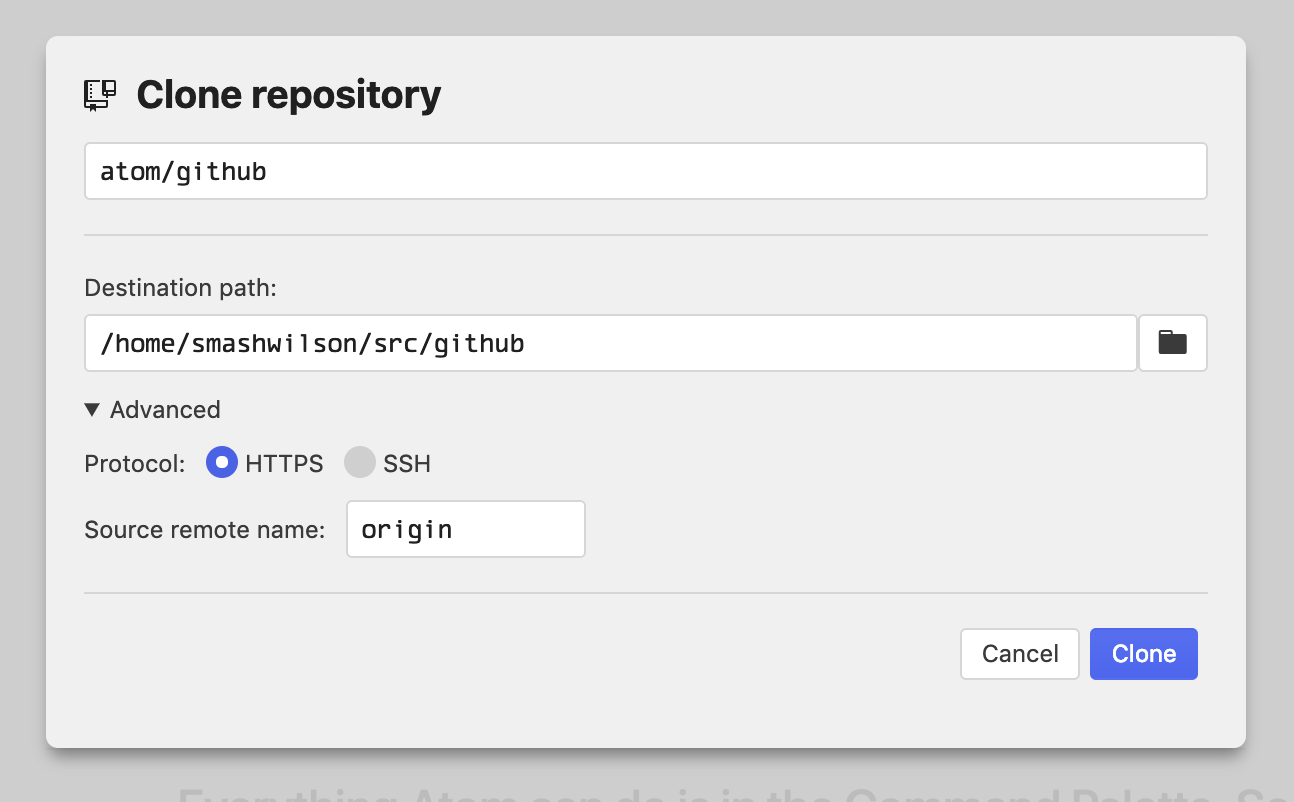
Task: Select the atom/github repository field
Action: pyautogui.click(x=645, y=170)
